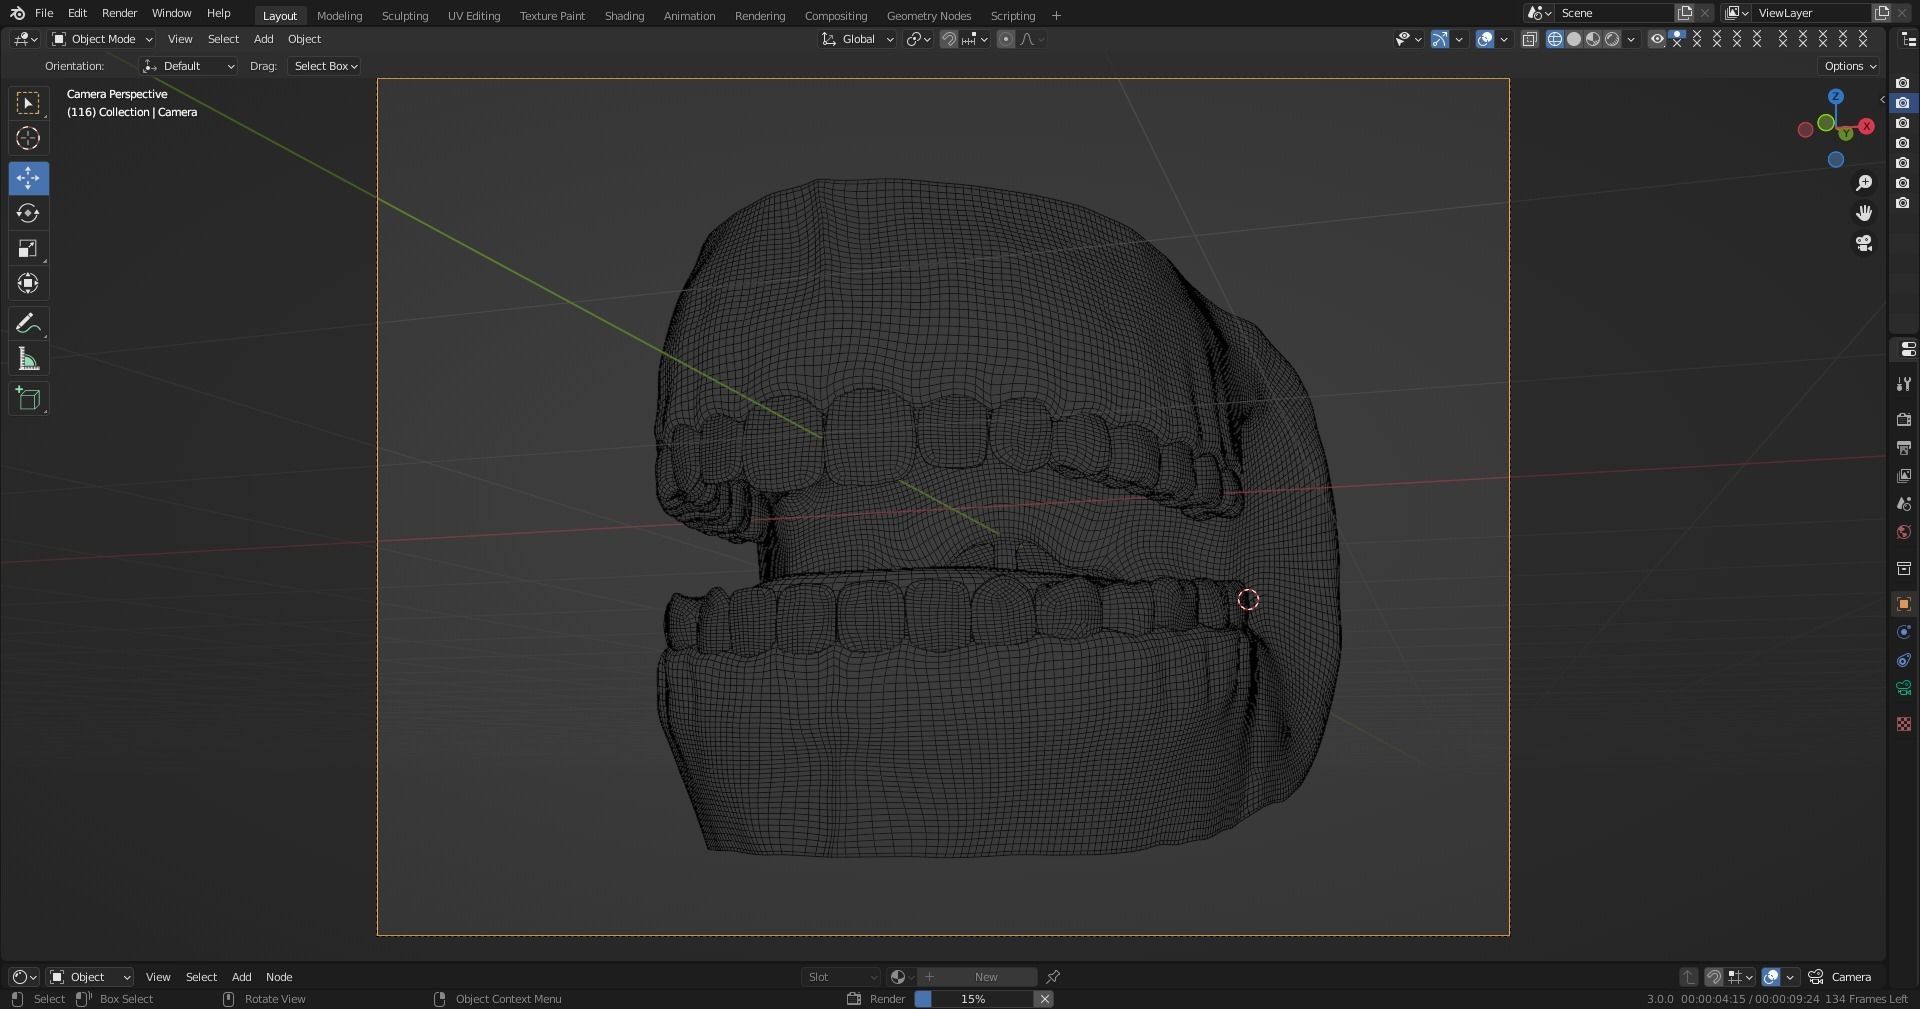The image size is (1920, 1009).
Task: Toggle viewport overlays
Action: (1485, 39)
